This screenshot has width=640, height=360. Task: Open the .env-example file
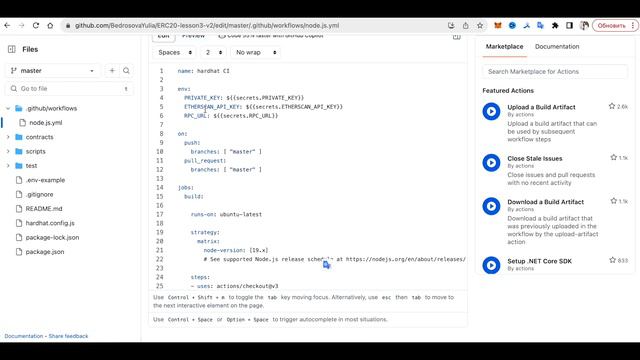[45, 180]
